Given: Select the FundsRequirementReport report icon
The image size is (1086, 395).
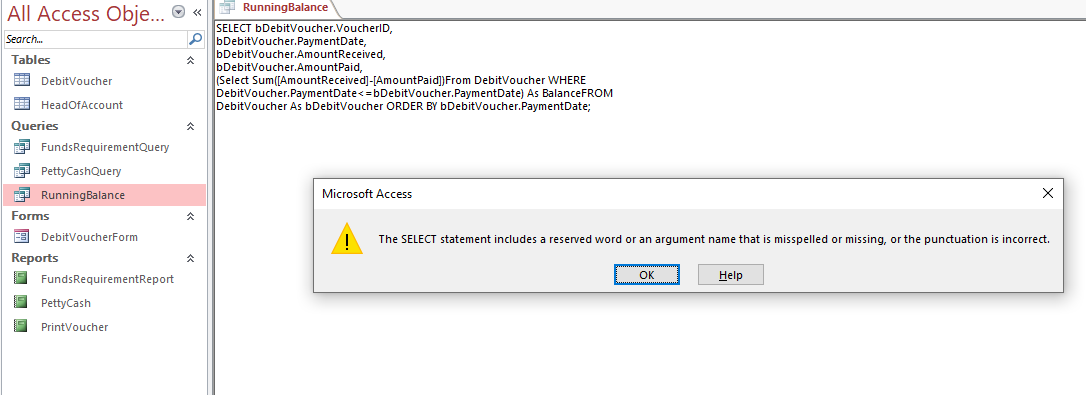Looking at the screenshot, I should (x=22, y=279).
